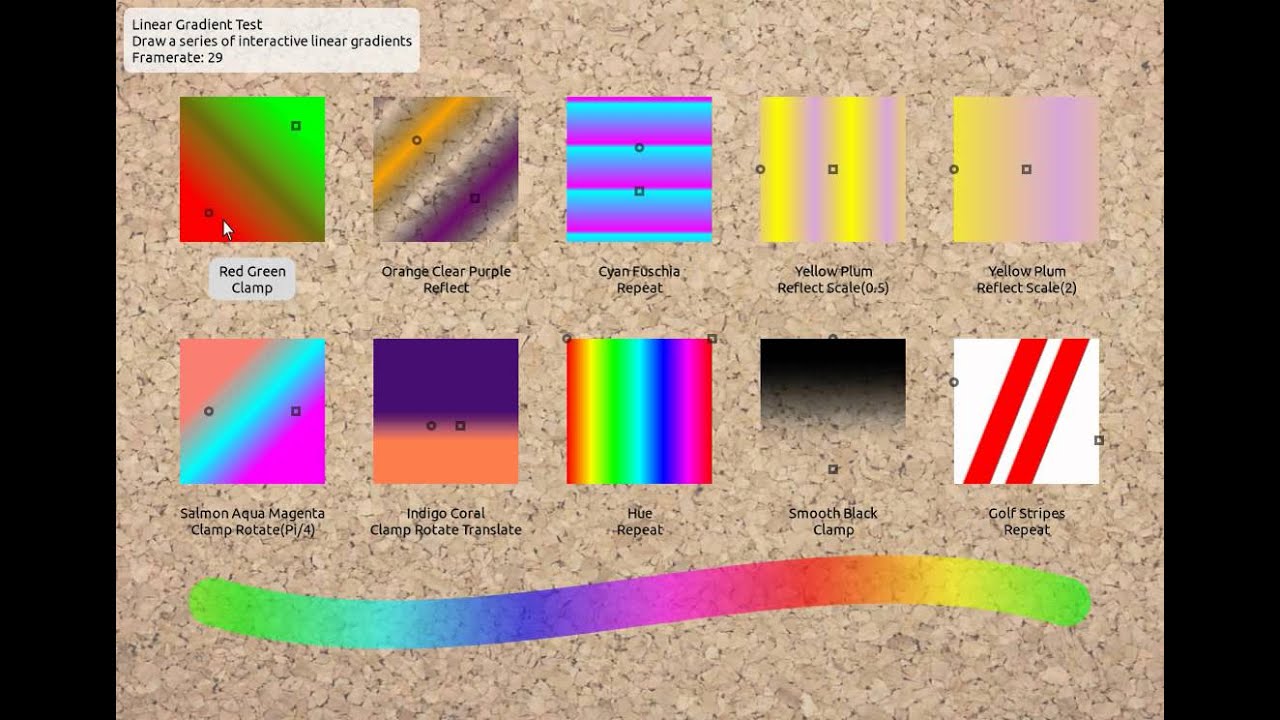
Task: Grab the square end handle on Cyan Fuschia gradient
Action: point(639,191)
